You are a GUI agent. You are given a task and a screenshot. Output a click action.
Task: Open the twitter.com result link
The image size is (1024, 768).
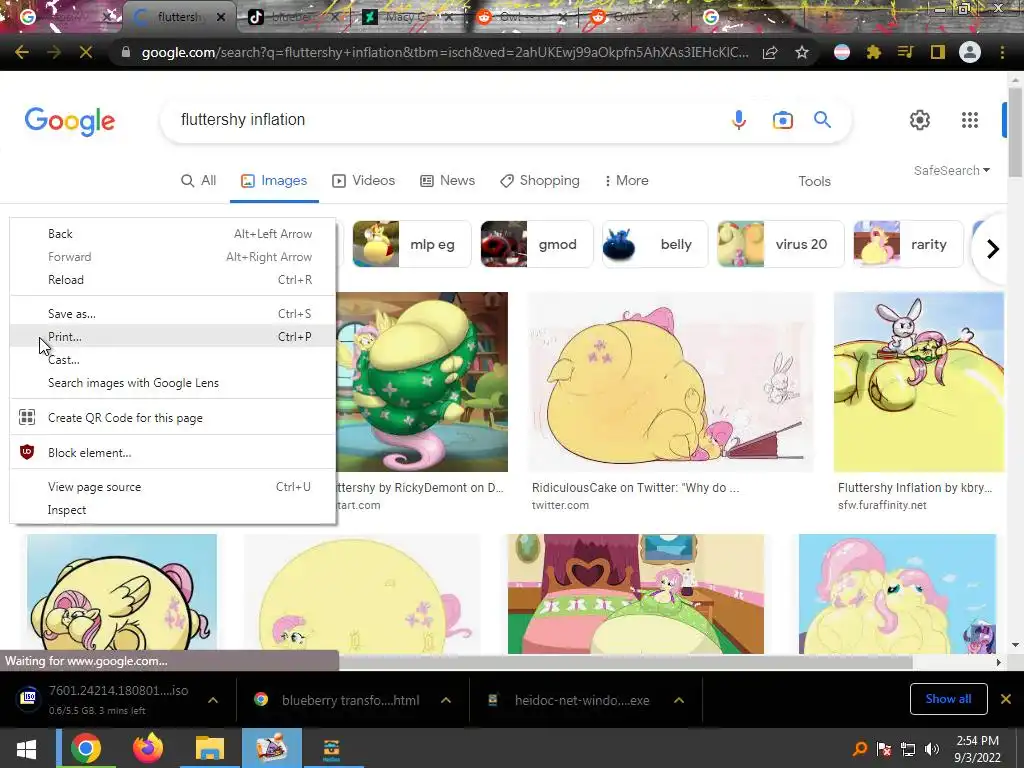coord(560,505)
